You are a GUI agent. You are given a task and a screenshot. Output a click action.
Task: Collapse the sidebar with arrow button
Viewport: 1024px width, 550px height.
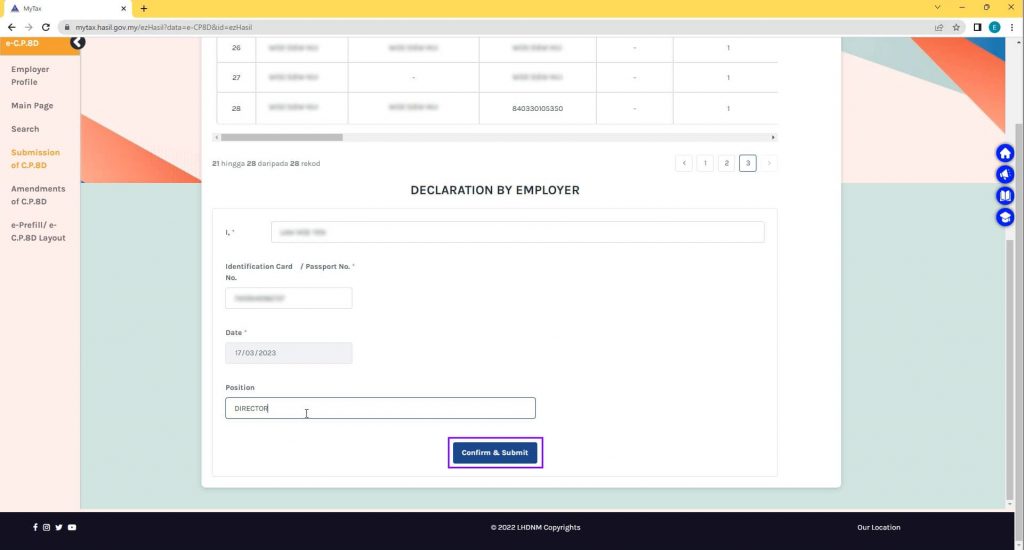pyautogui.click(x=77, y=42)
